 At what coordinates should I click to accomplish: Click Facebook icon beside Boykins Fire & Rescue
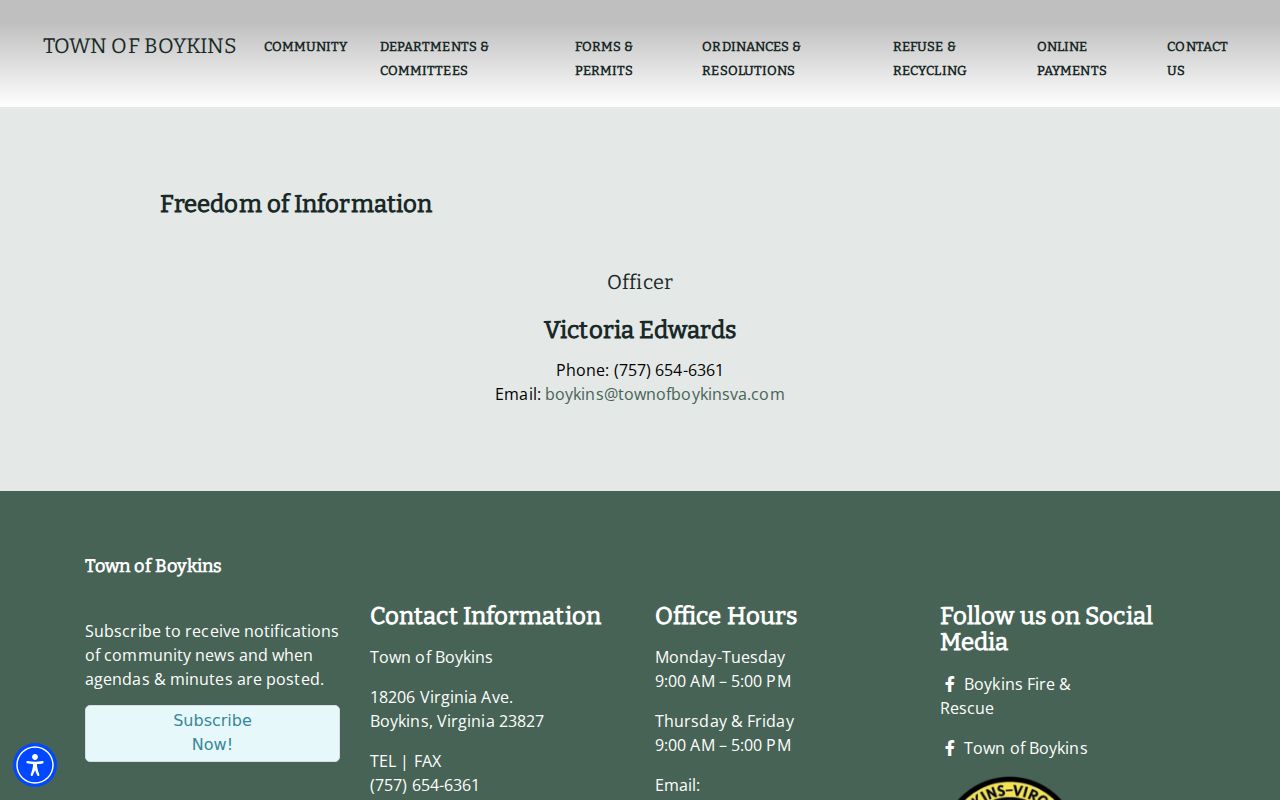tap(950, 684)
